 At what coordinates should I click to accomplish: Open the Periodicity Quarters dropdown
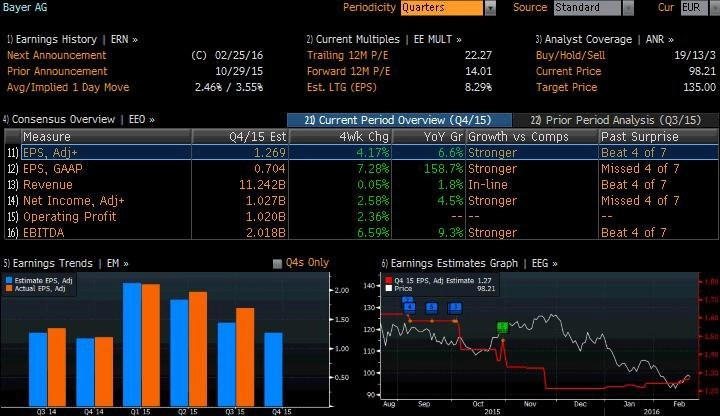coord(442,8)
